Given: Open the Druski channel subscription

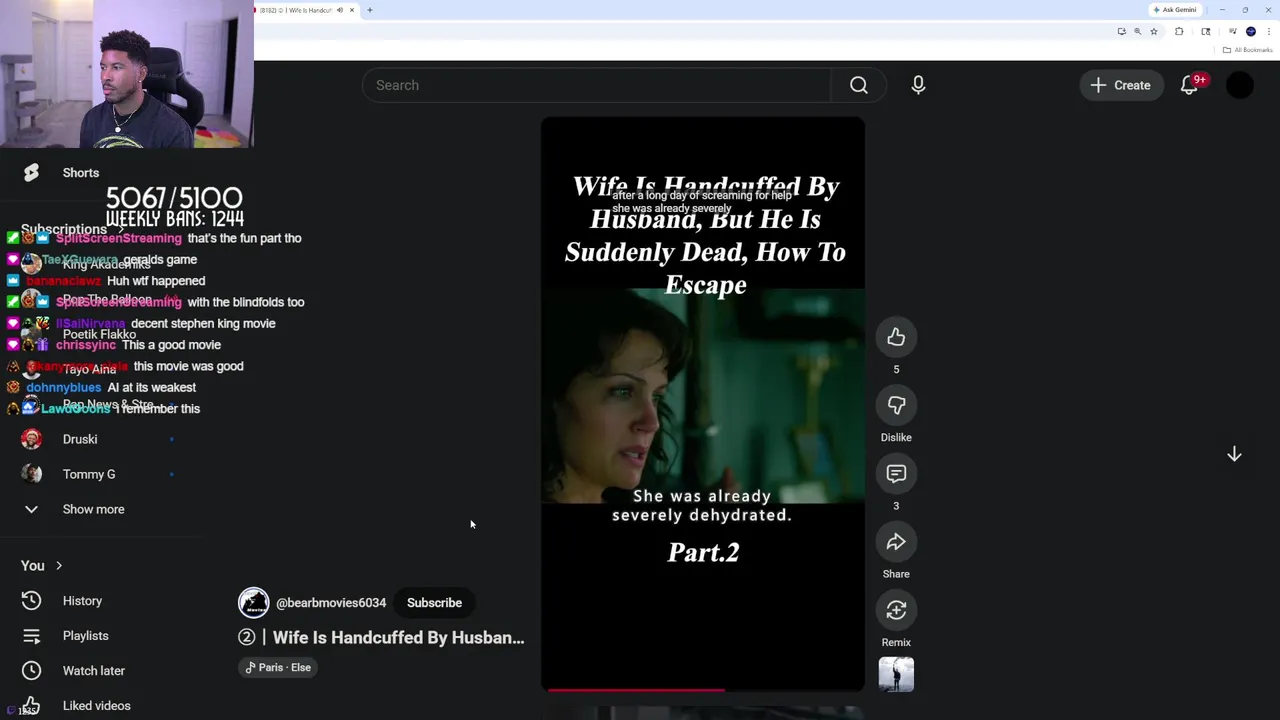Looking at the screenshot, I should (80, 439).
